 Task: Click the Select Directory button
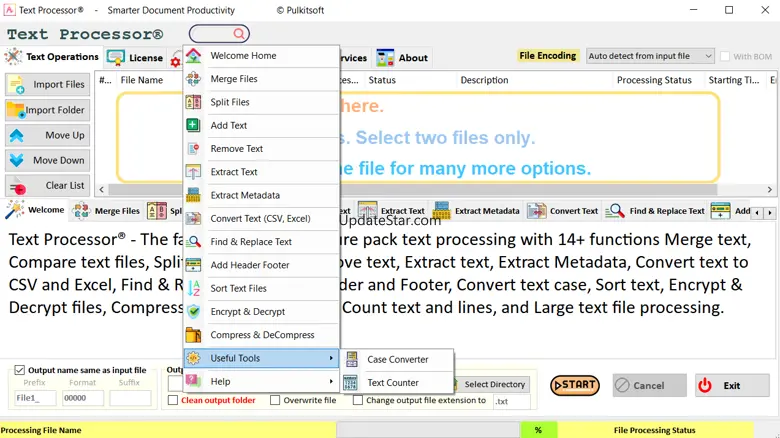click(x=491, y=384)
